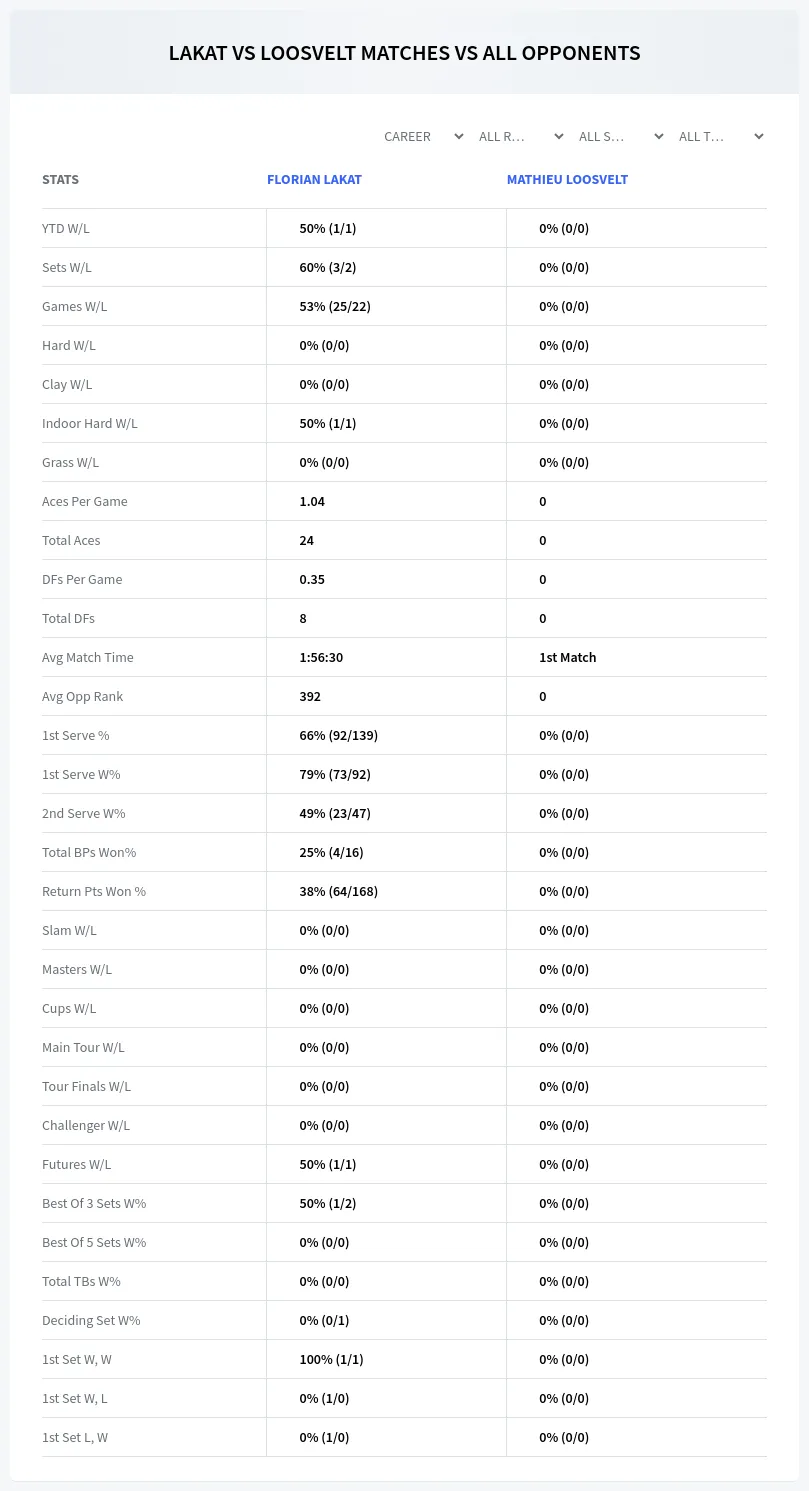Click the Indoor Hard W/L label
The image size is (809, 1491).
[x=90, y=423]
